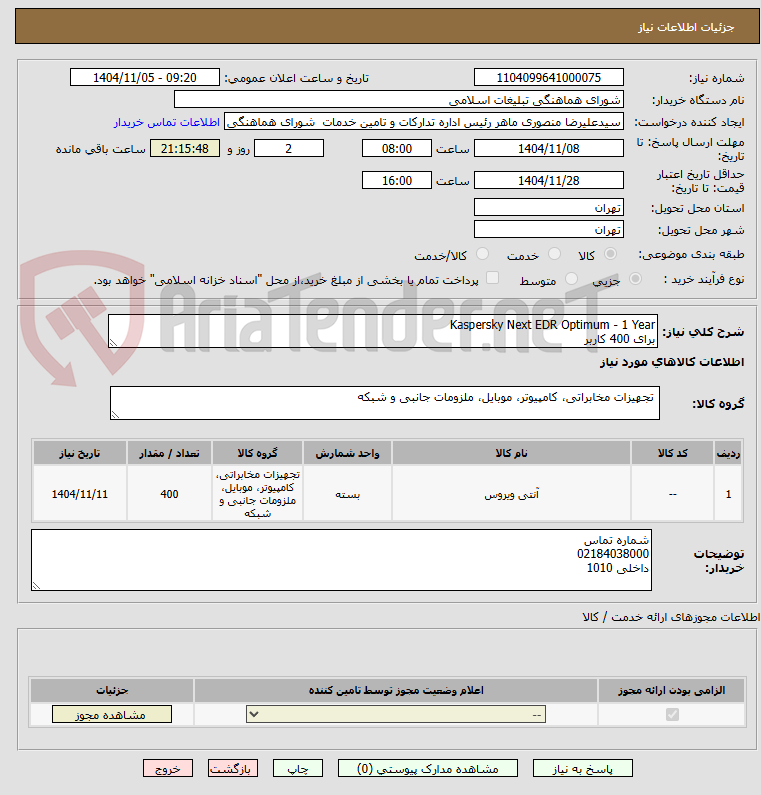Select the 'خدمت' radio button
The image size is (761, 795).
[554, 254]
